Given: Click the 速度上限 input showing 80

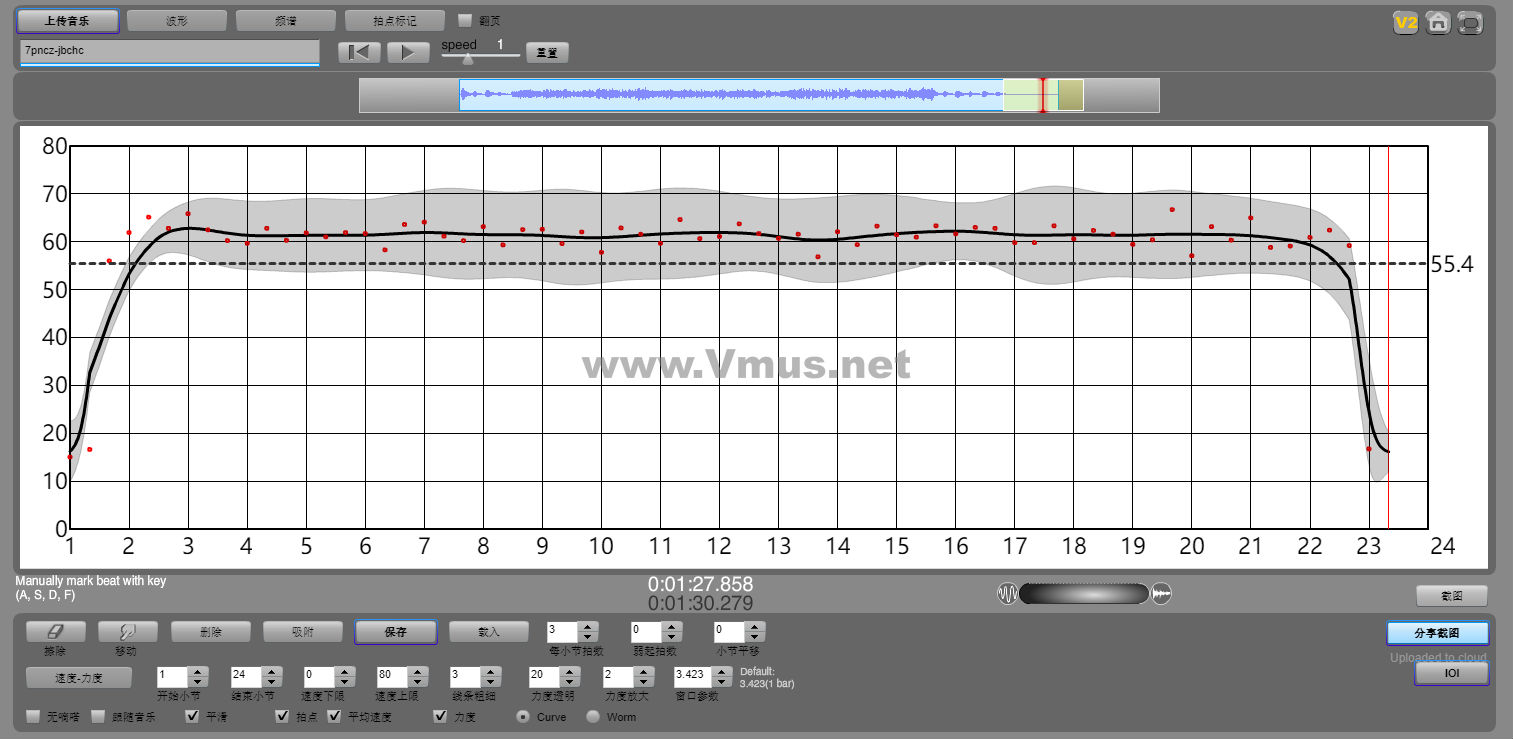Looking at the screenshot, I should pos(394,677).
